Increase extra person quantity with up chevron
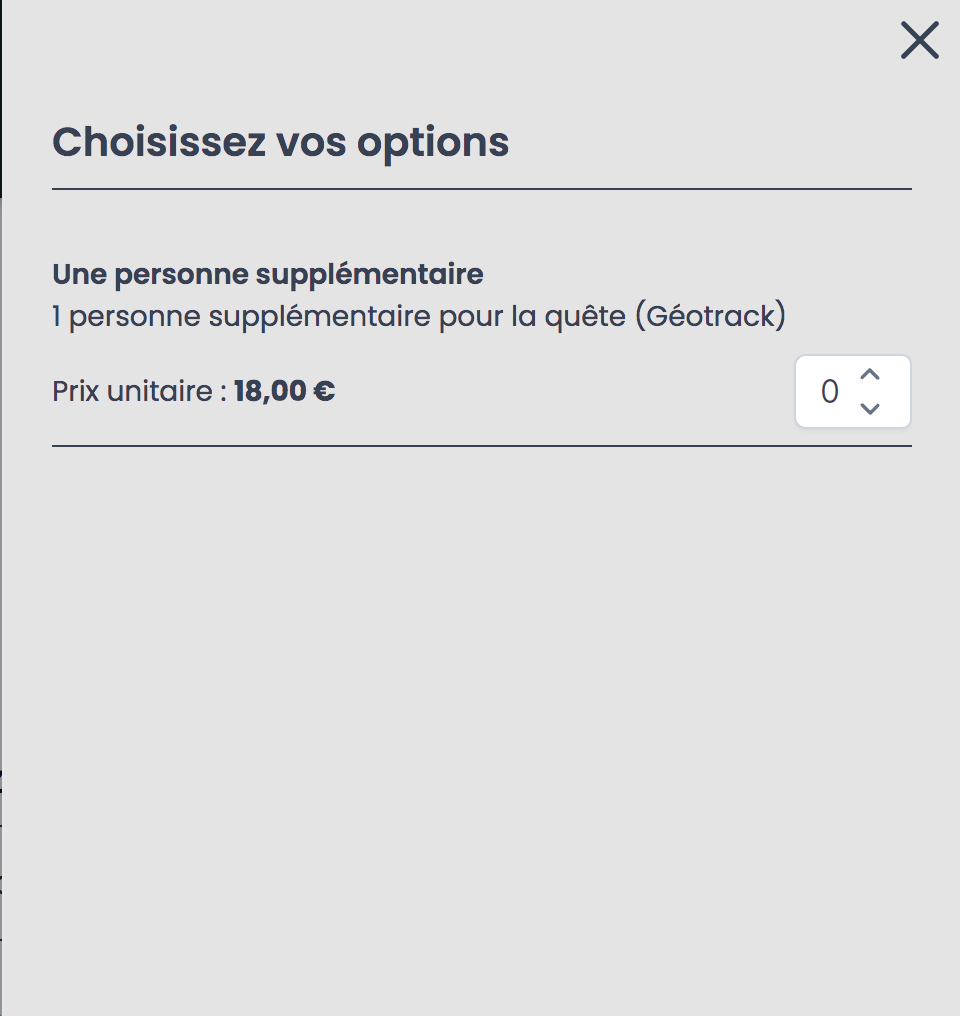 [x=869, y=375]
